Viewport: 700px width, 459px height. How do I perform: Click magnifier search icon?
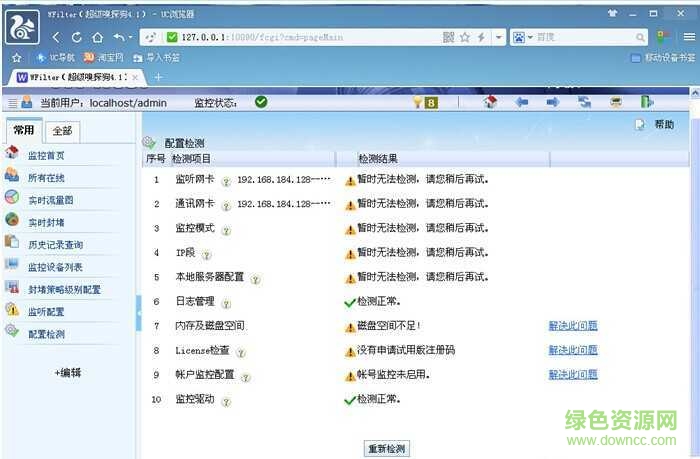pos(640,38)
